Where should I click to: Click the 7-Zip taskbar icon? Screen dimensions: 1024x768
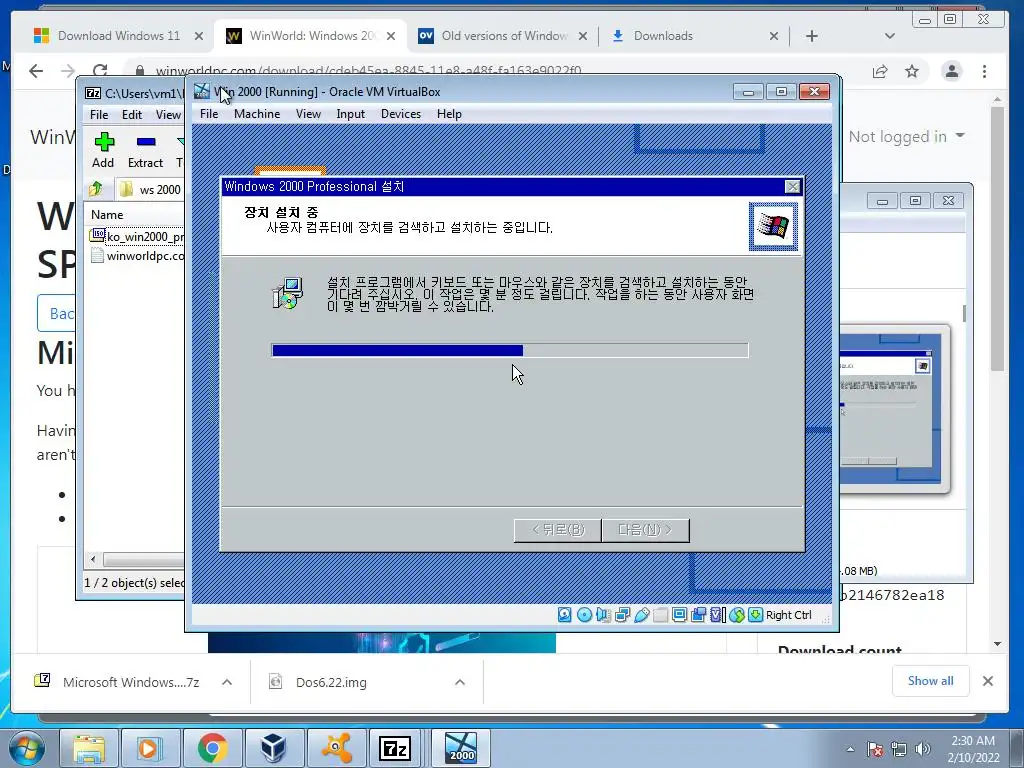[397, 748]
